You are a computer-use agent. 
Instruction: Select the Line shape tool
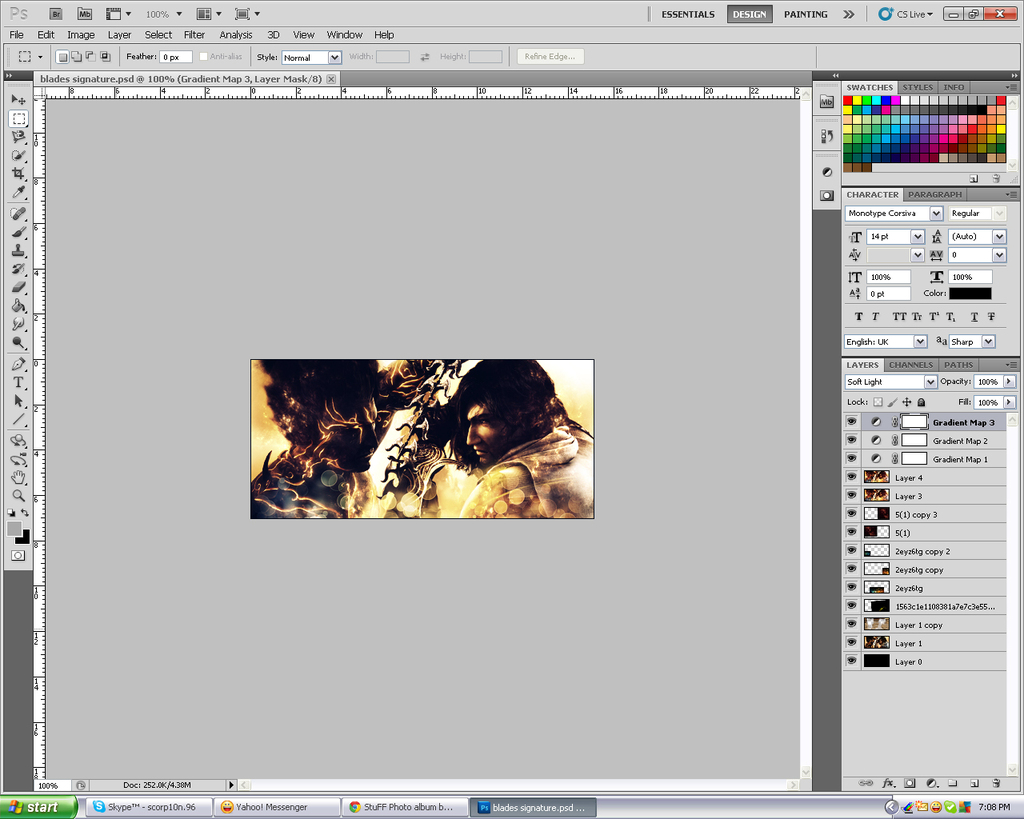tap(18, 419)
